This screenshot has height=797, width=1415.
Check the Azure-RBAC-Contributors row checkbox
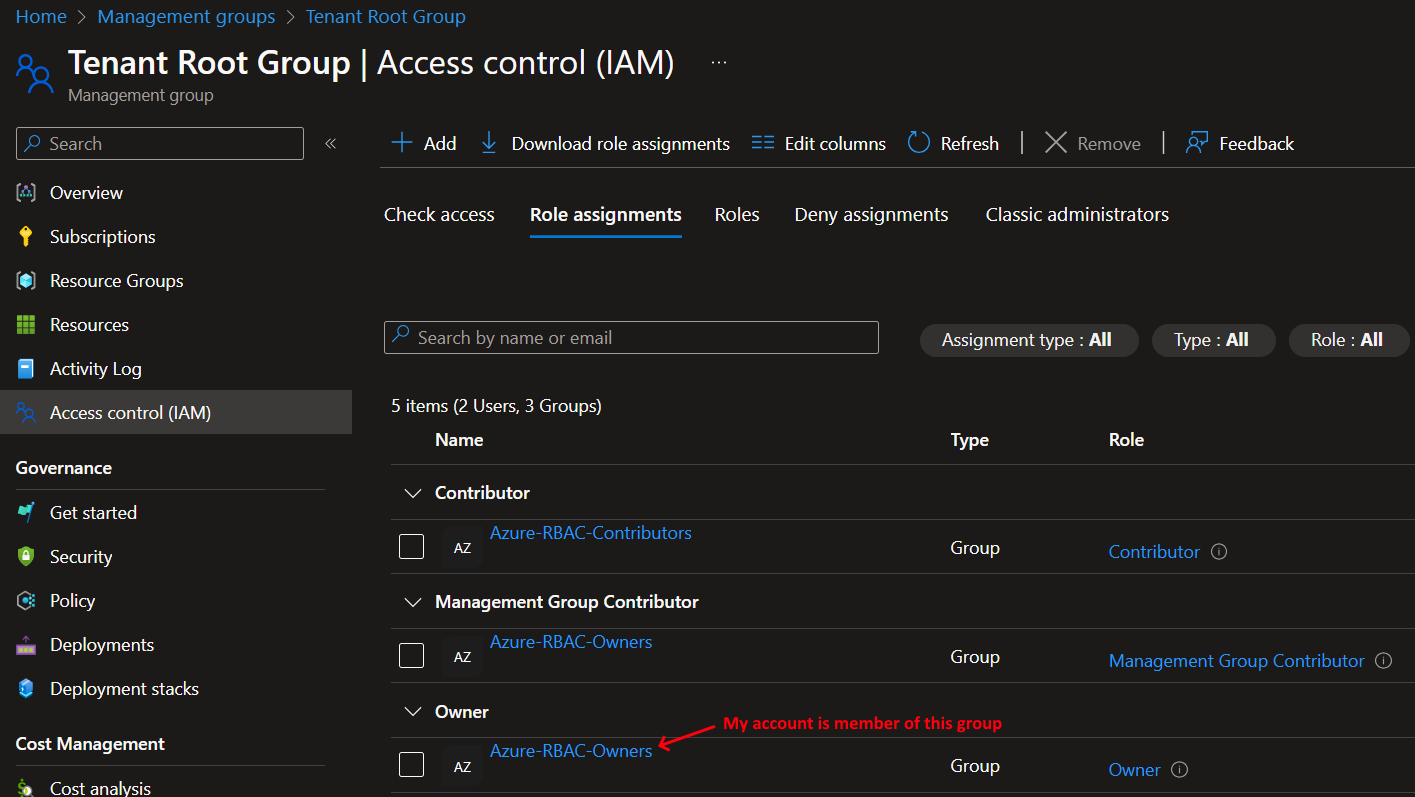[x=412, y=547]
